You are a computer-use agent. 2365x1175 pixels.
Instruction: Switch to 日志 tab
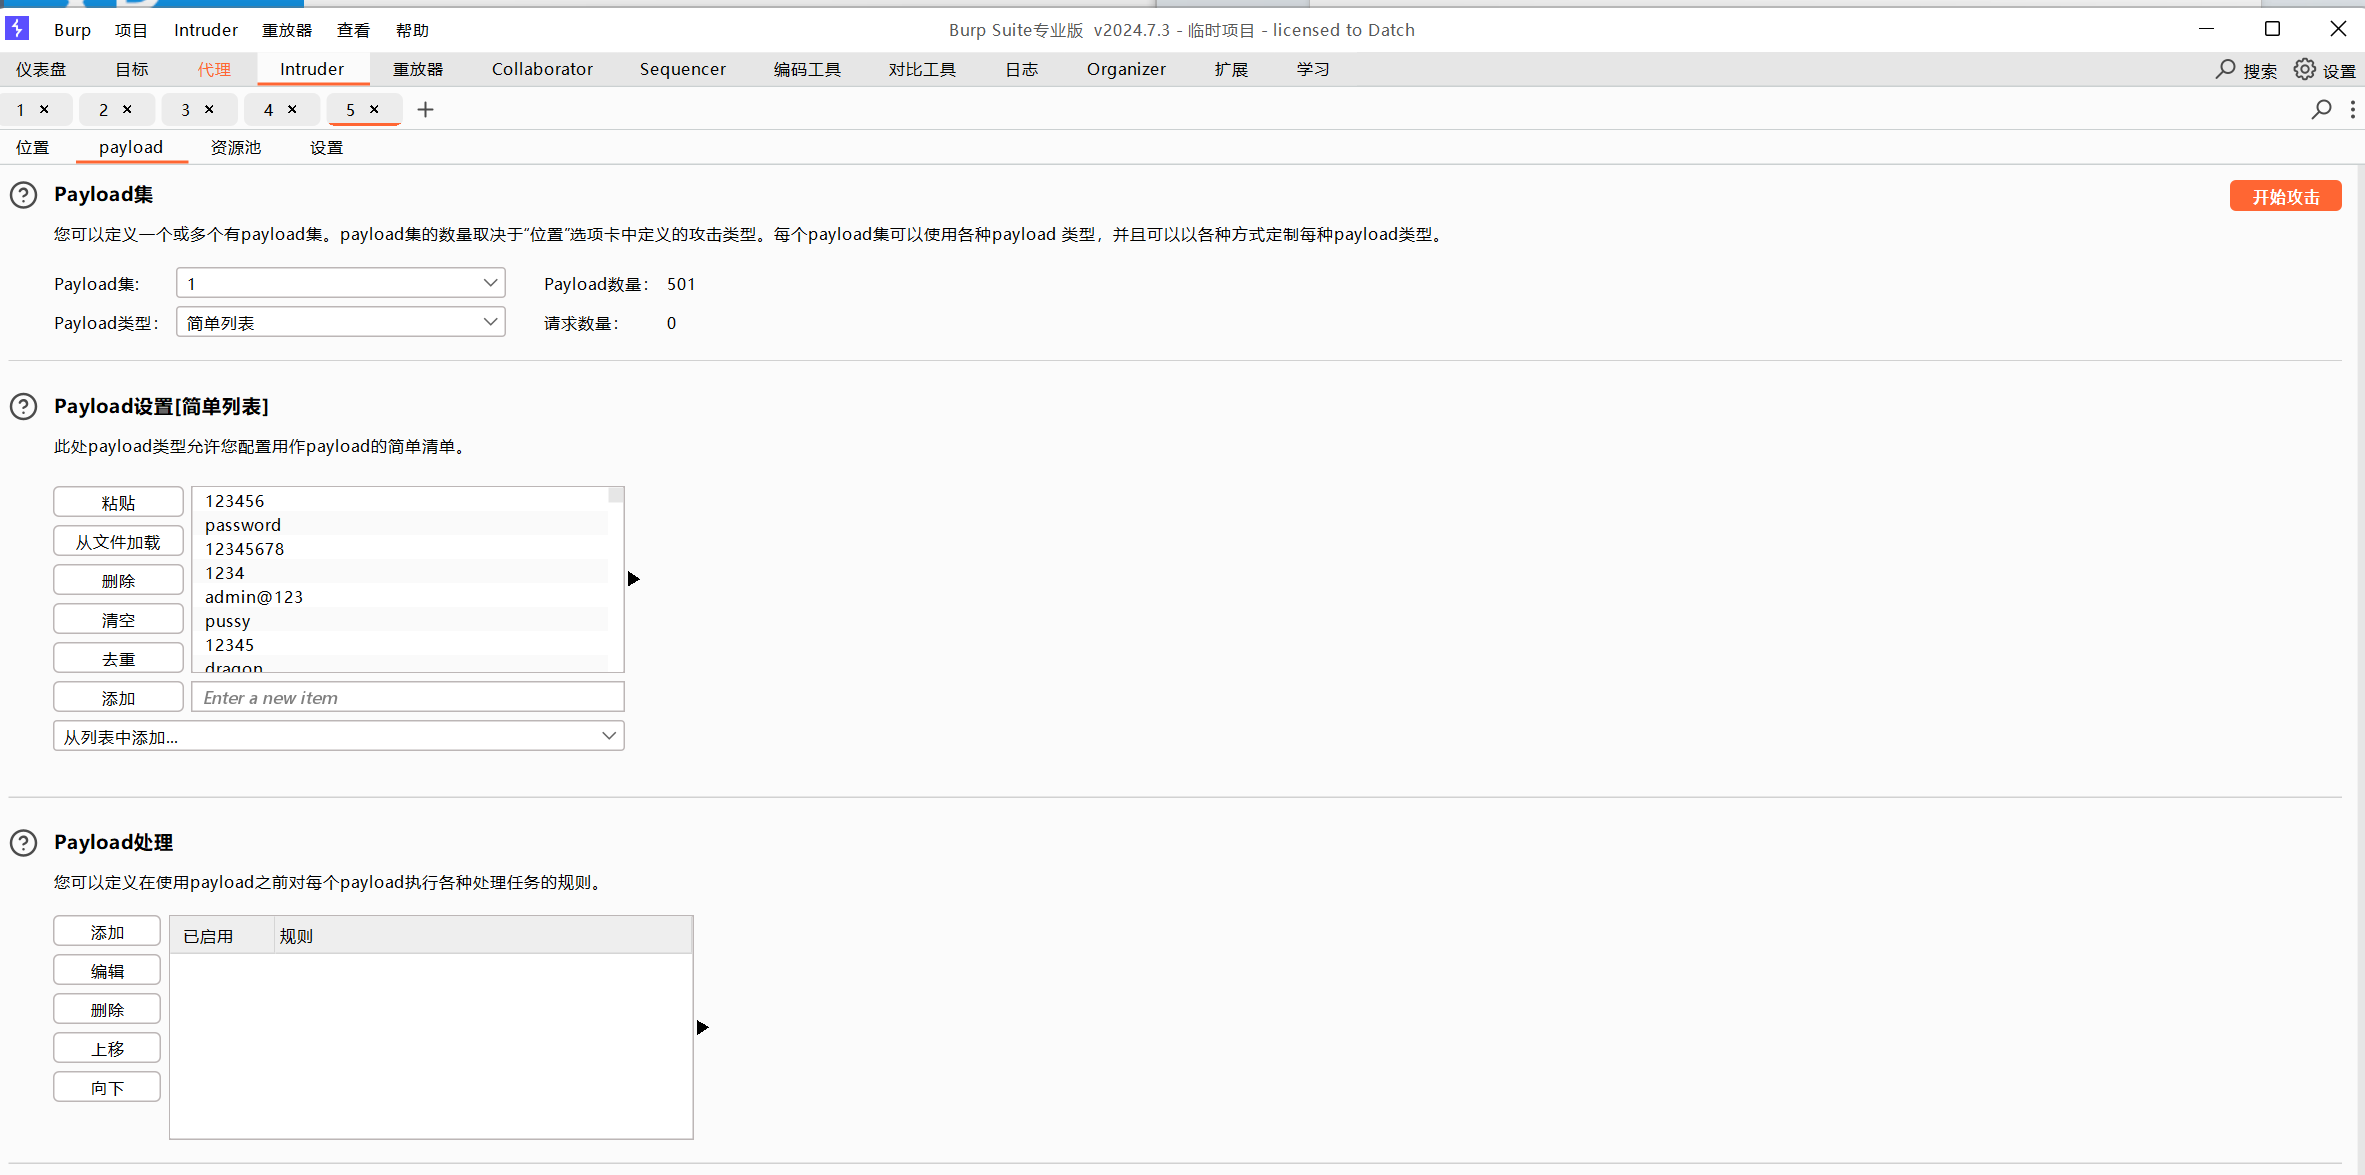[x=1021, y=69]
